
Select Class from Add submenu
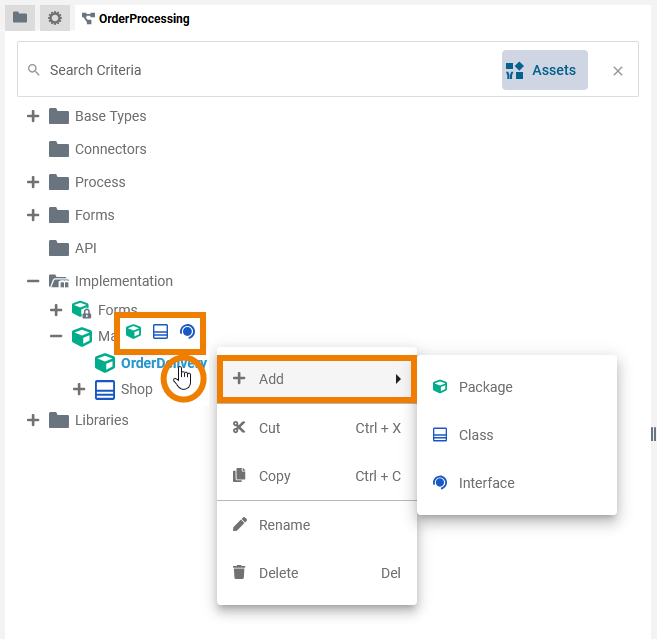(476, 435)
